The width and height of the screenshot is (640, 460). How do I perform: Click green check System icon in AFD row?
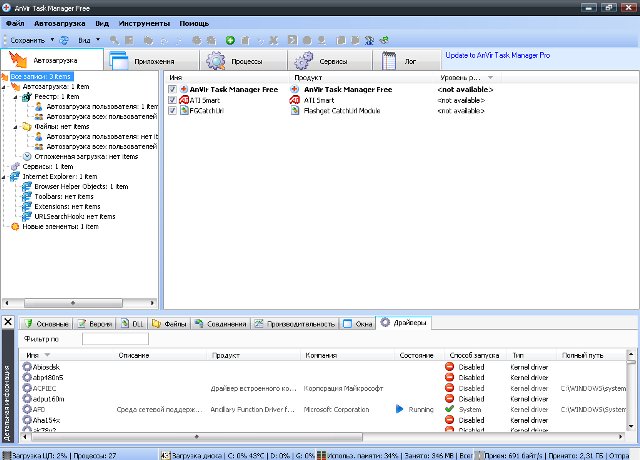pyautogui.click(x=449, y=409)
